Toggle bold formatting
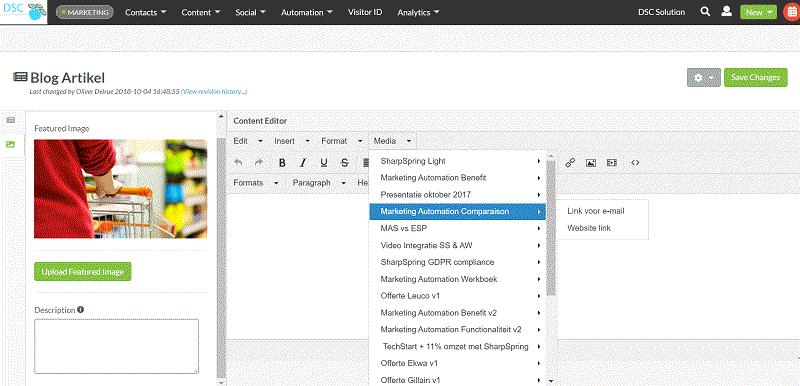This screenshot has height=386, width=800. tap(282, 163)
